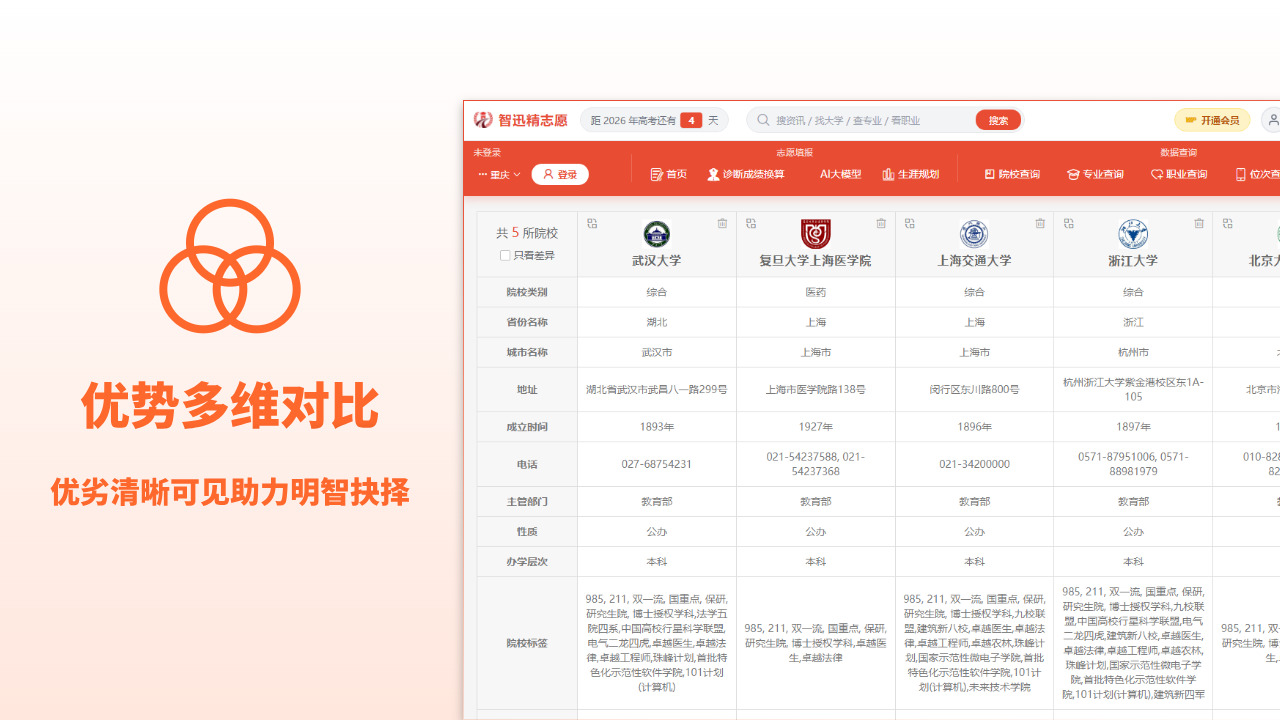Open 诊断成绩换算 in the navigation bar

(746, 174)
